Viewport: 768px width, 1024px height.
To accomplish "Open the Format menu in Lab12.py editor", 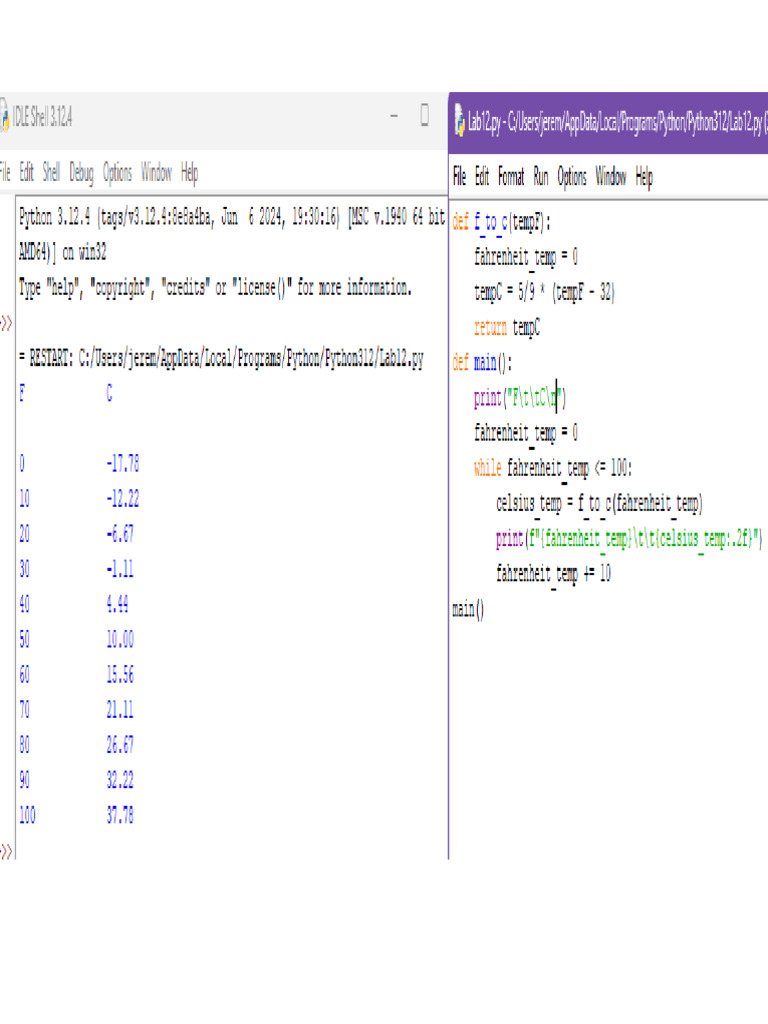I will 511,177.
